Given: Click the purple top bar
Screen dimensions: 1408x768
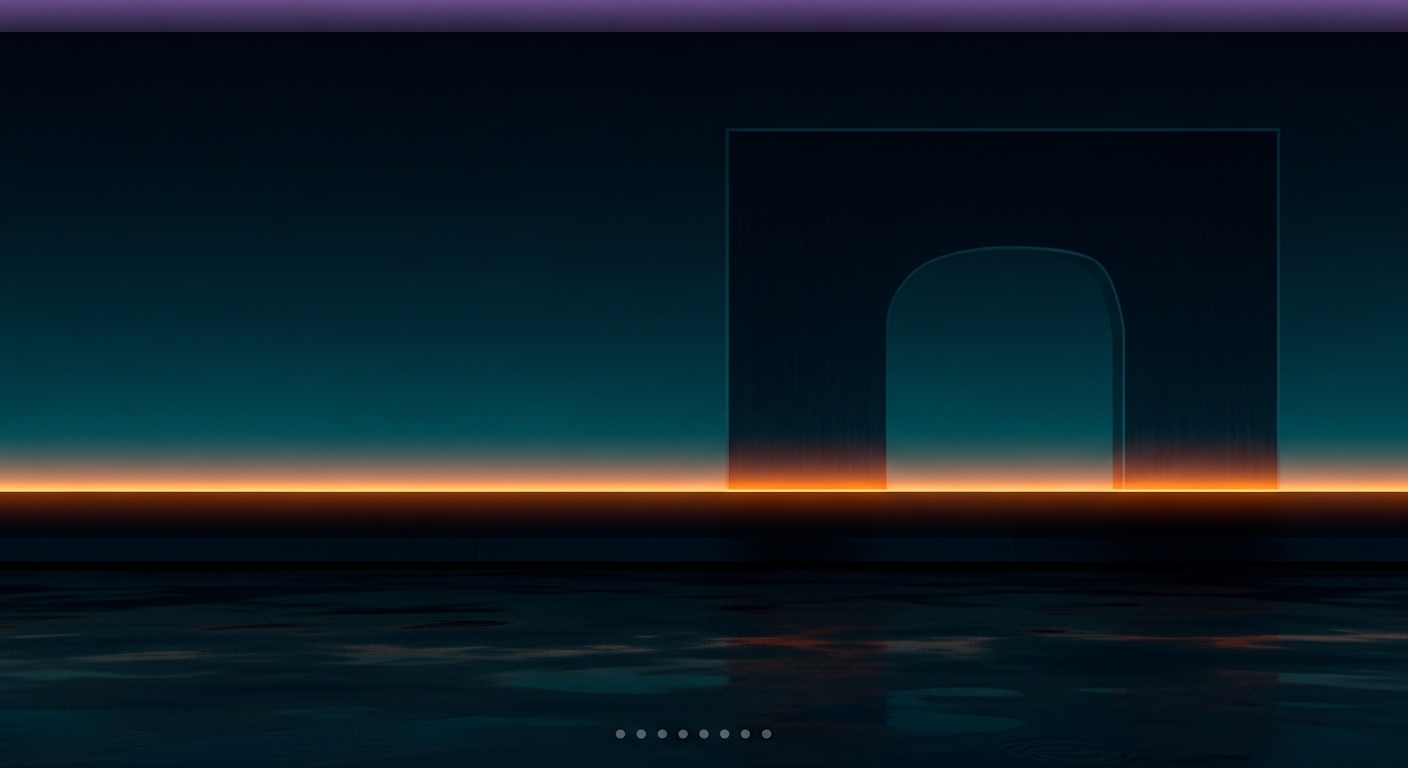Looking at the screenshot, I should tap(704, 14).
